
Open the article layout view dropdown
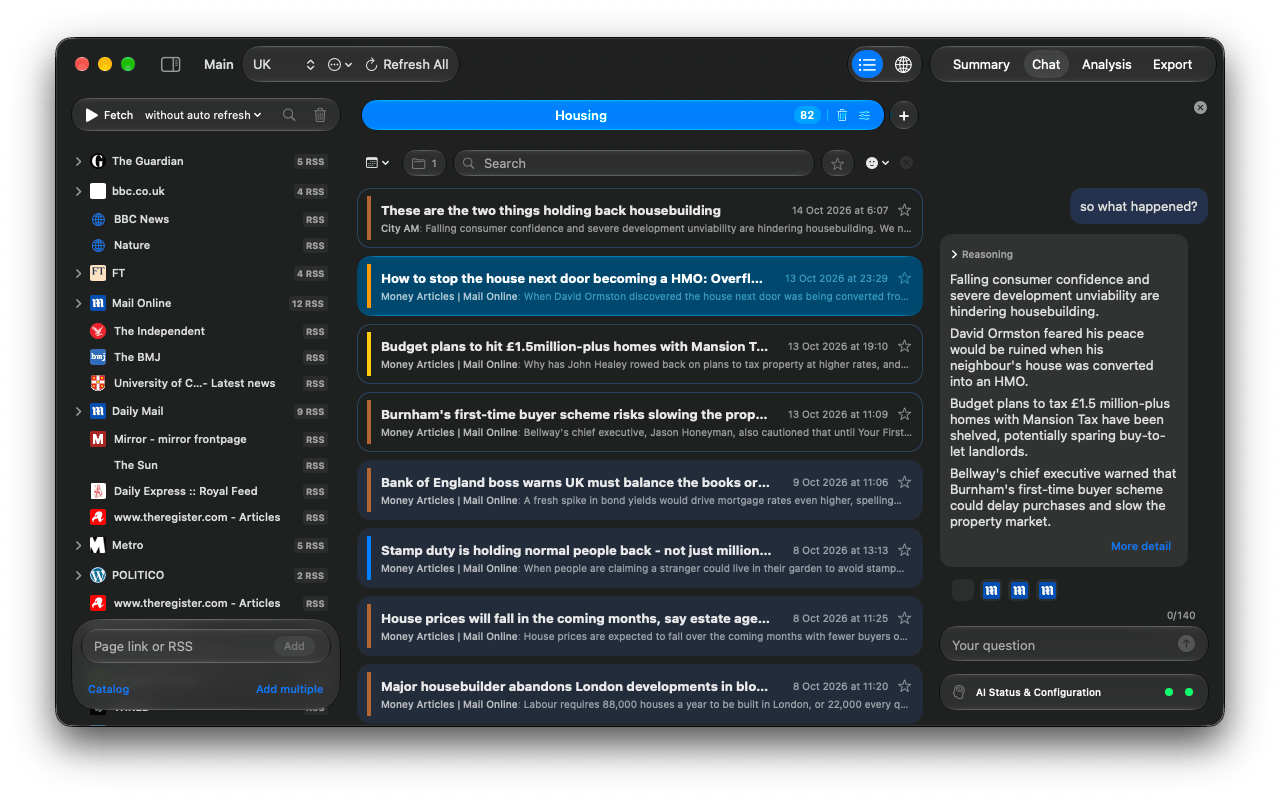[377, 163]
